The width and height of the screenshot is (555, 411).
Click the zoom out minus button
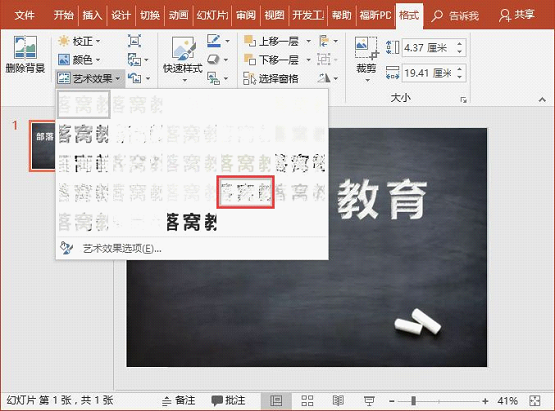(x=391, y=401)
